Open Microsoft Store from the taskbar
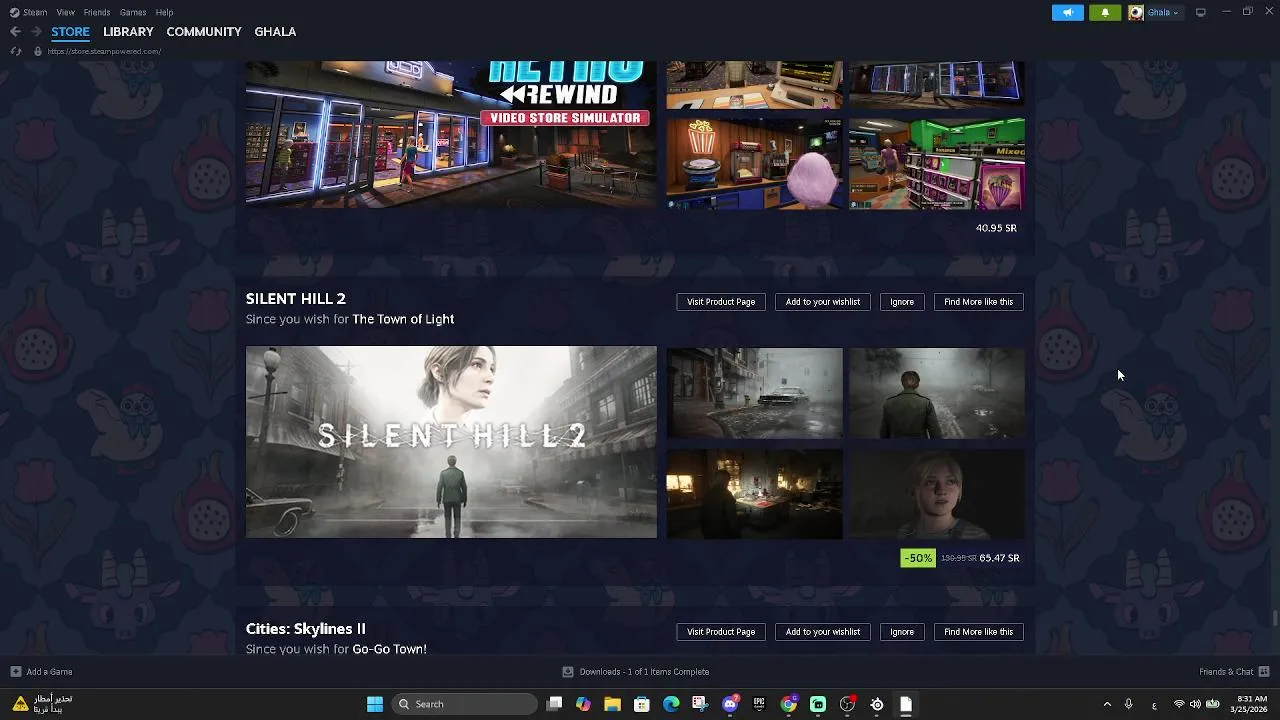The height and width of the screenshot is (720, 1280). (x=642, y=704)
